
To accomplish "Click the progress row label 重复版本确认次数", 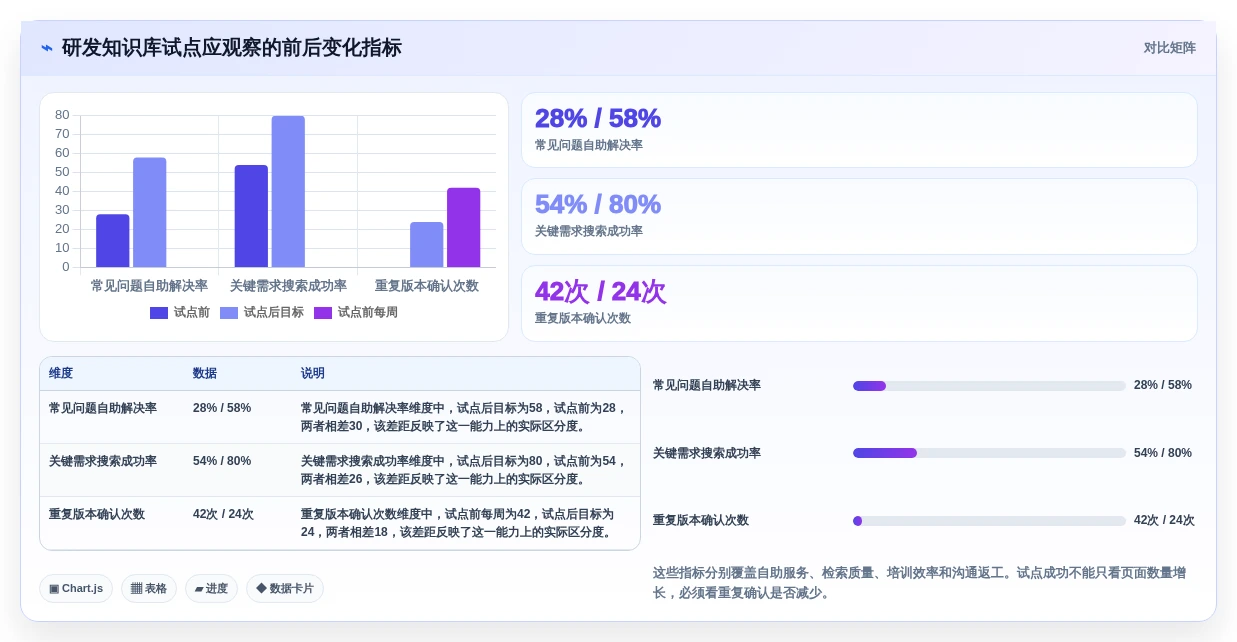I will coord(701,521).
